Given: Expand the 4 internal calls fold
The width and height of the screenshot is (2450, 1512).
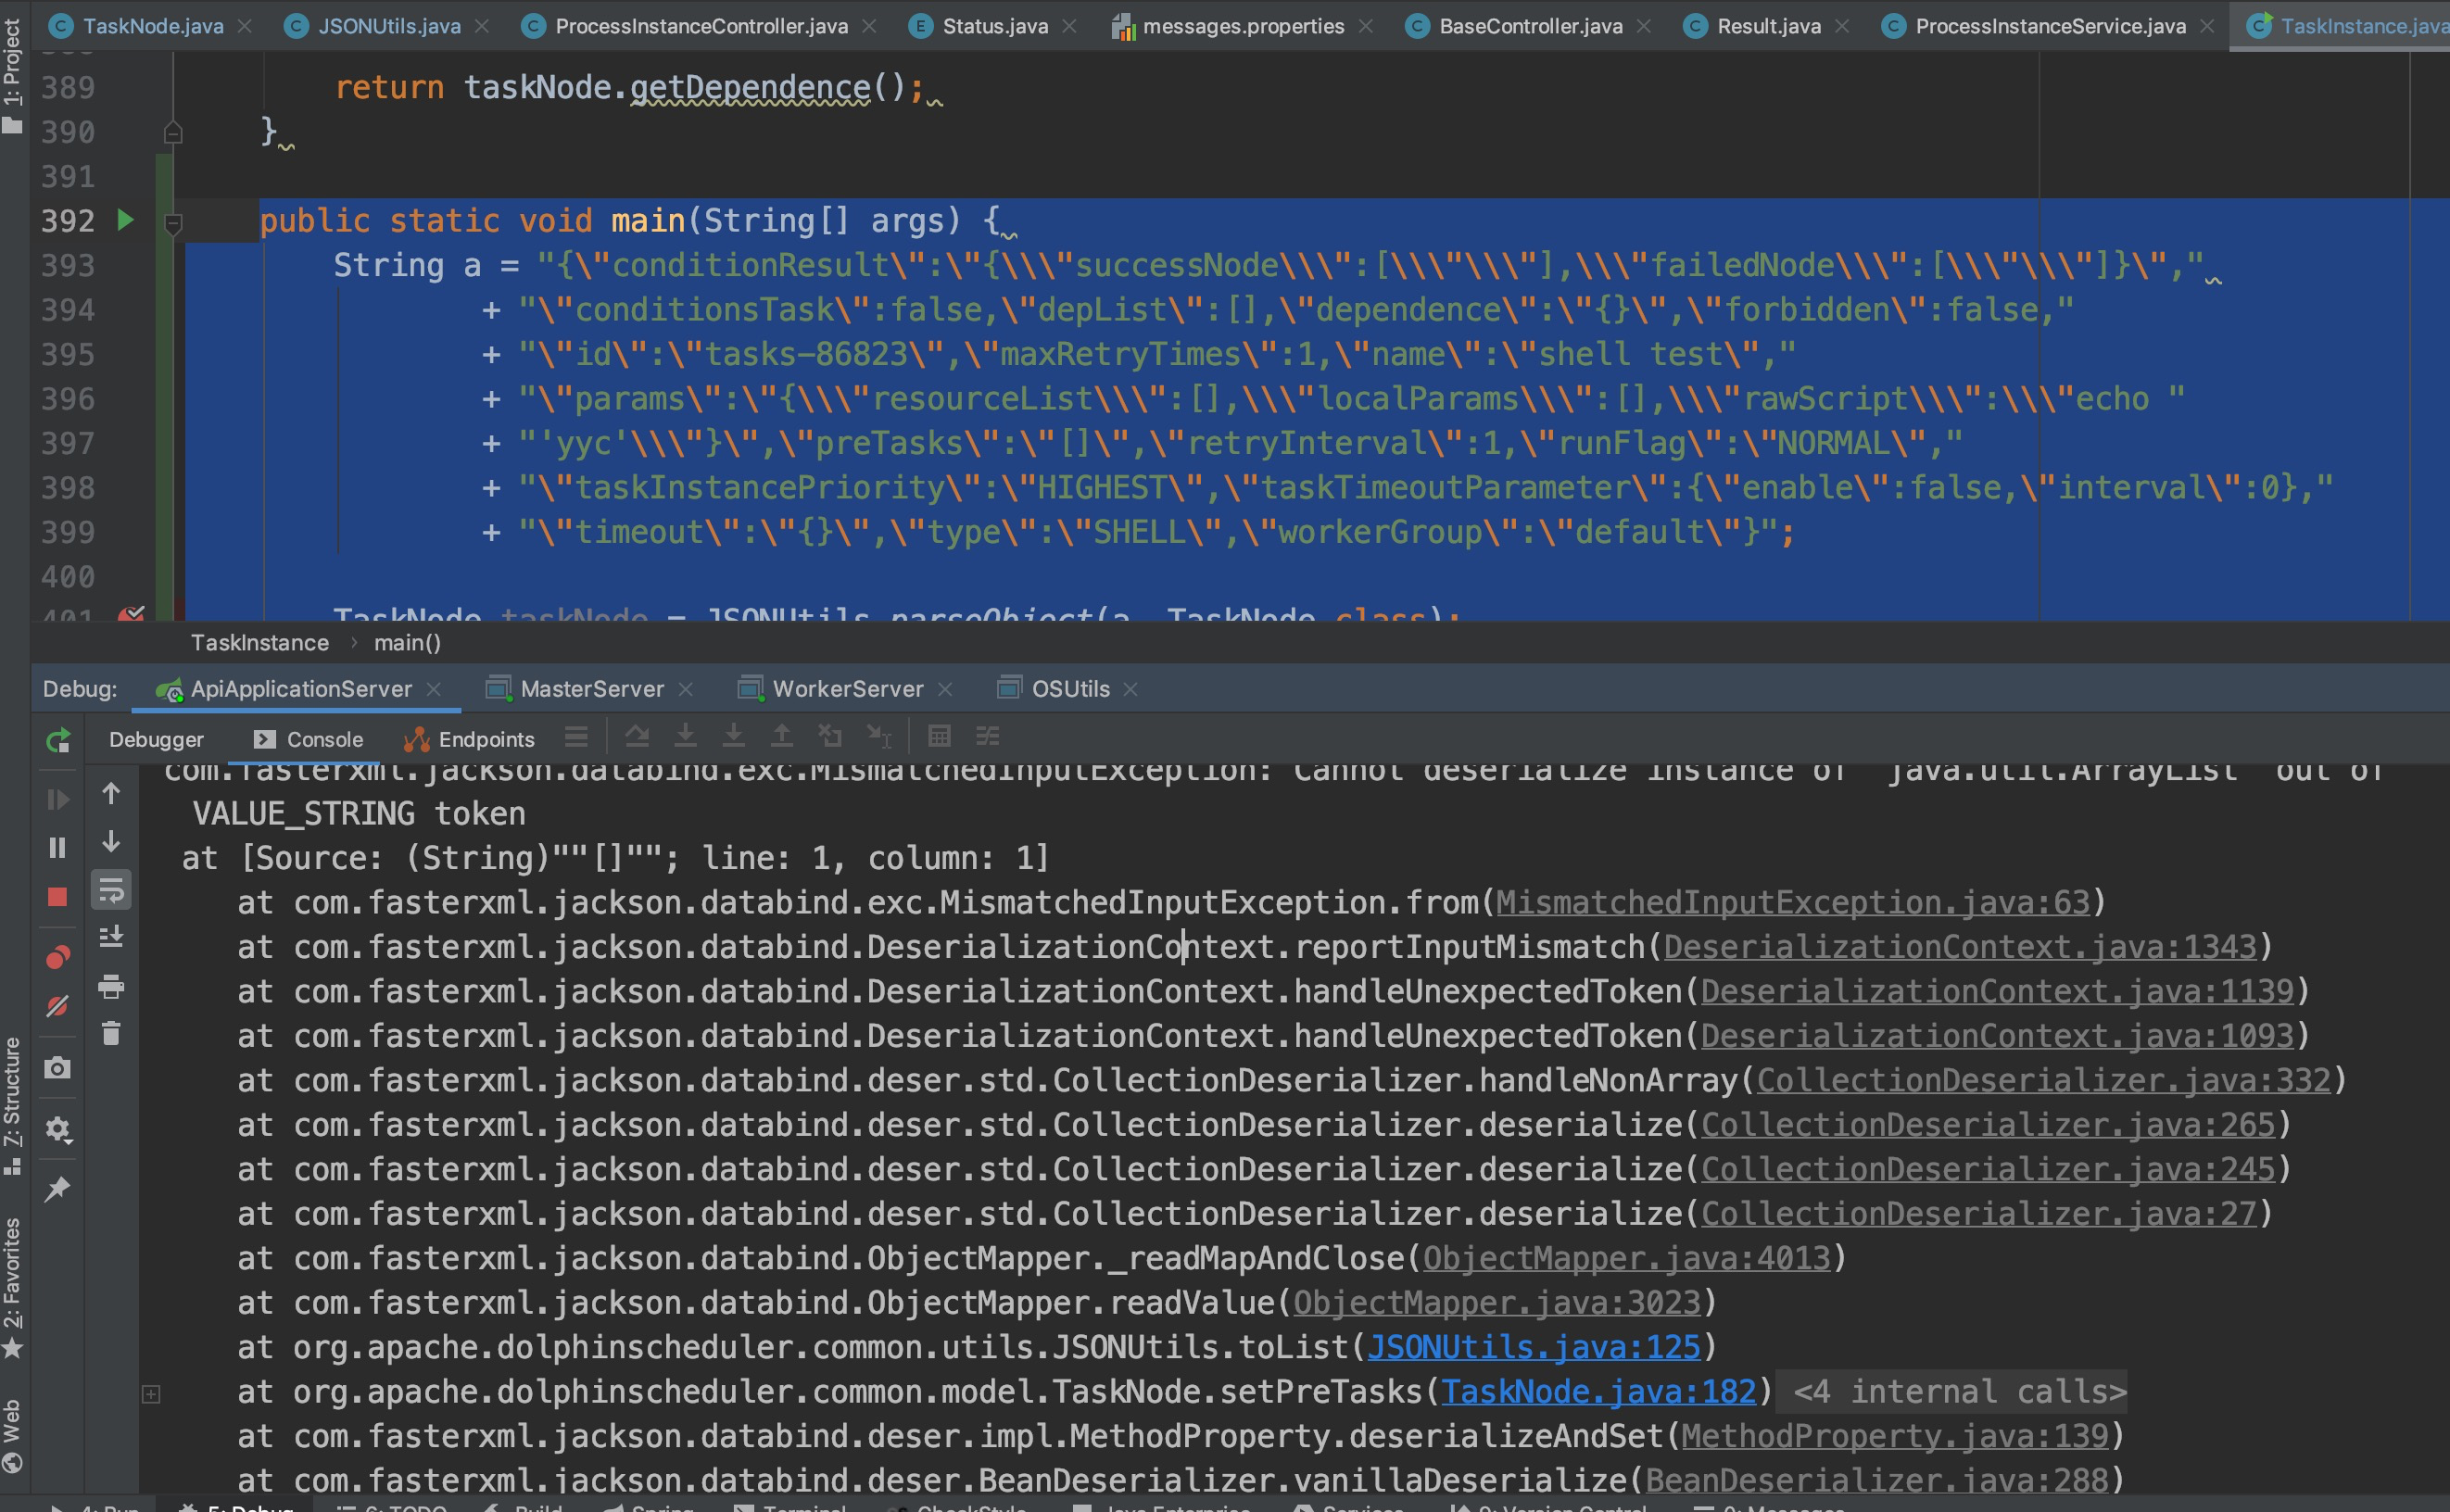Looking at the screenshot, I should [1959, 1391].
